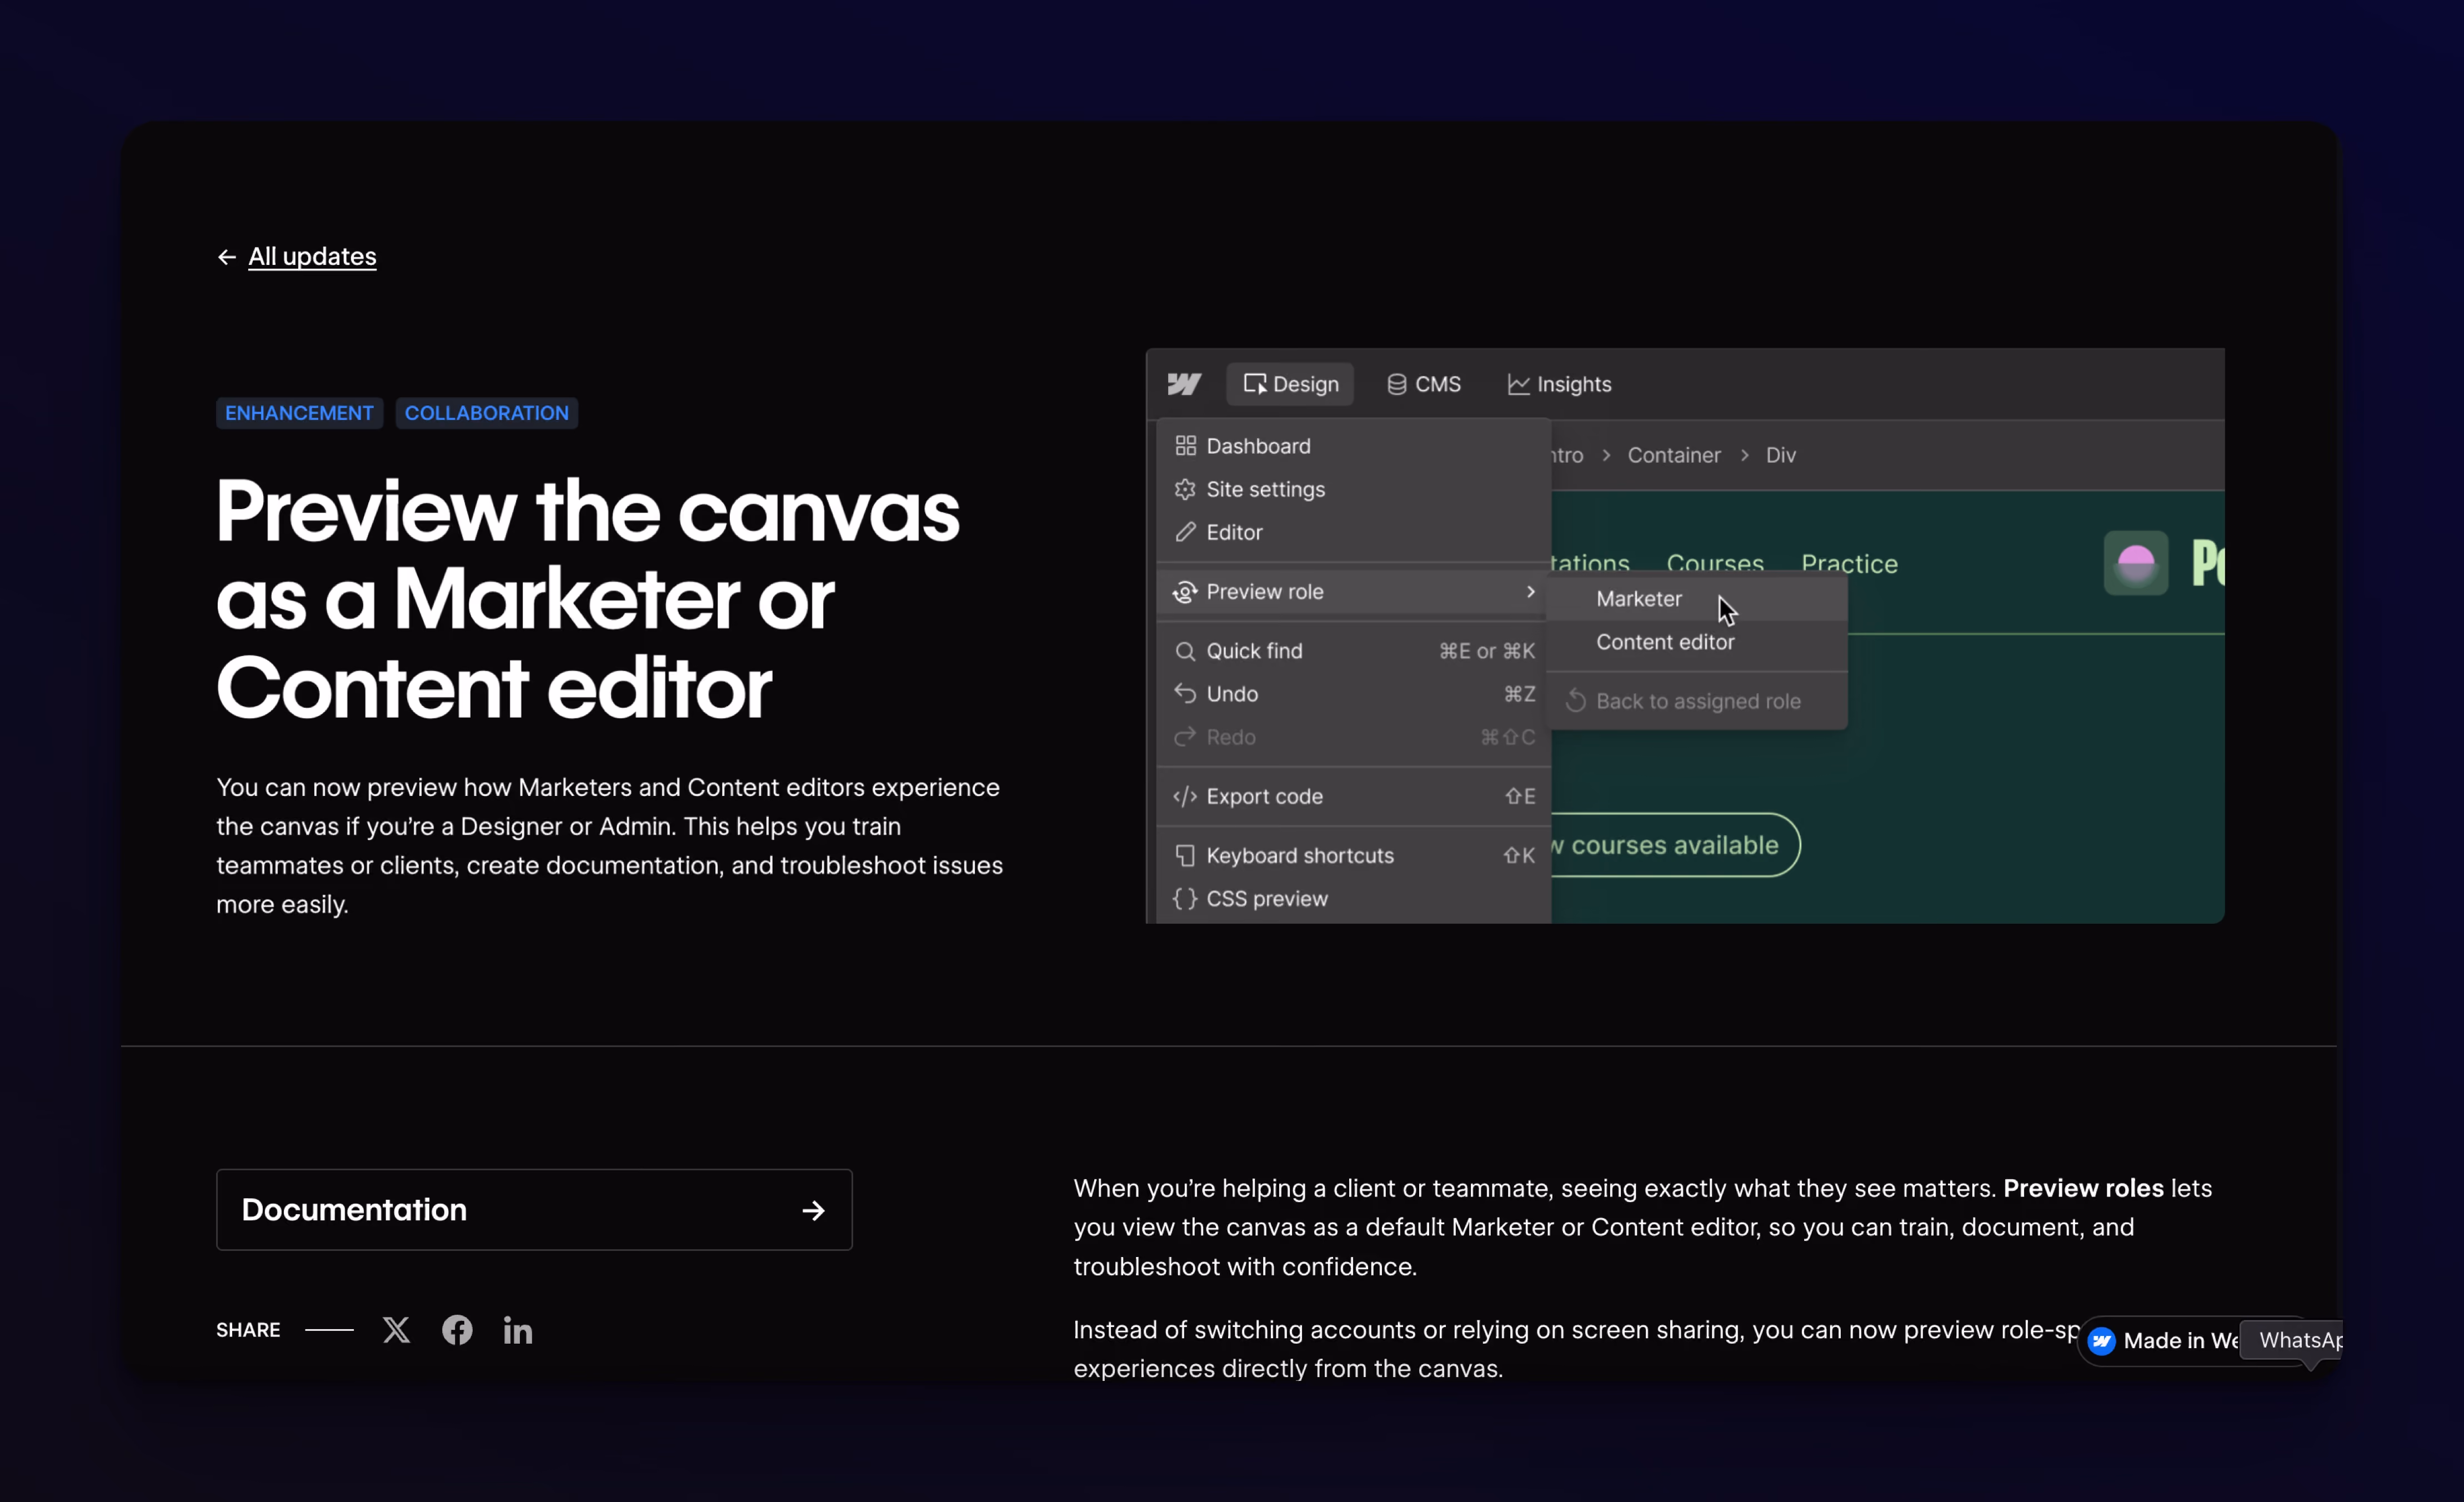Click the Back to assigned role icon
This screenshot has width=2464, height=1502.
click(x=1576, y=701)
